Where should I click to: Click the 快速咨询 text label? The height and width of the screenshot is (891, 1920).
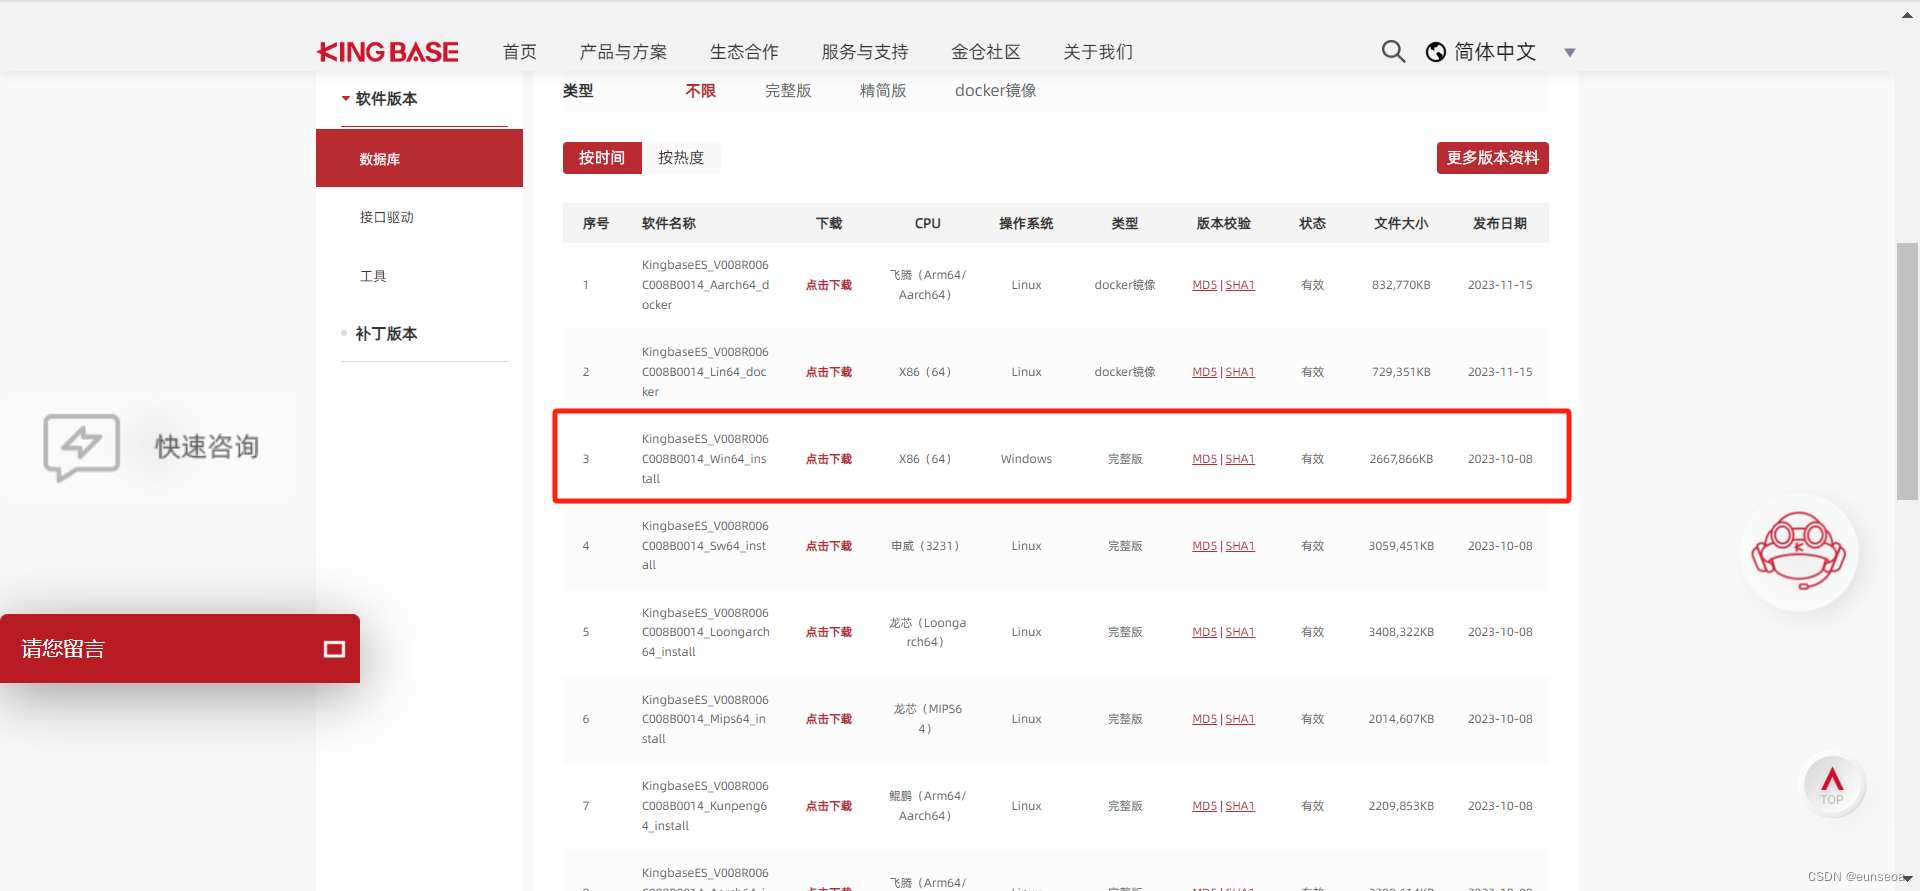point(207,447)
